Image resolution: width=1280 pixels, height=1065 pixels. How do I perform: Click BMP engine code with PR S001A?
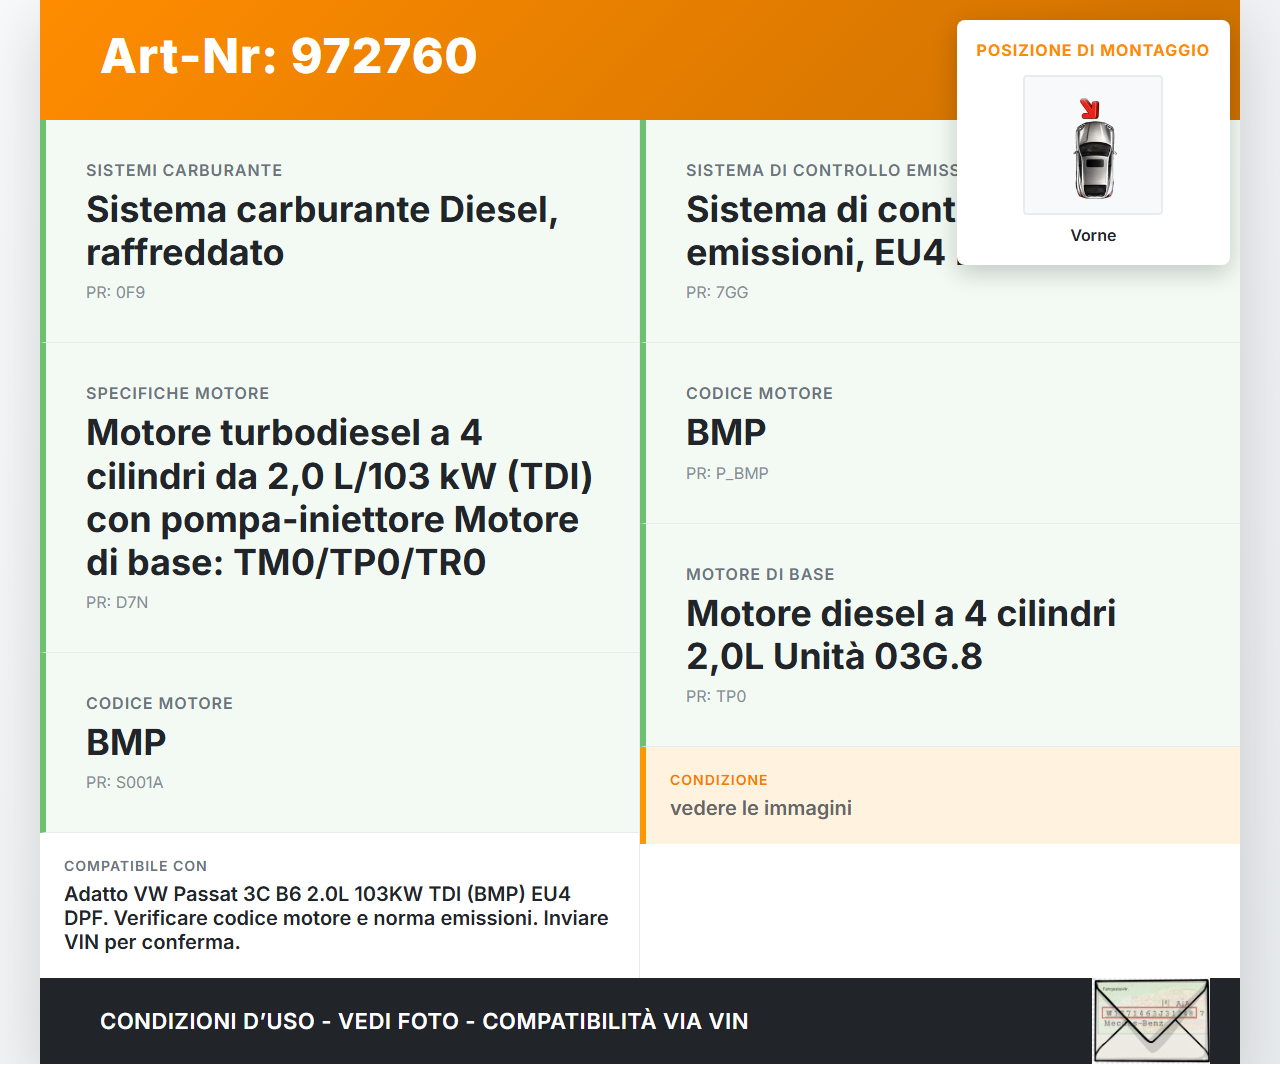pyautogui.click(x=126, y=743)
